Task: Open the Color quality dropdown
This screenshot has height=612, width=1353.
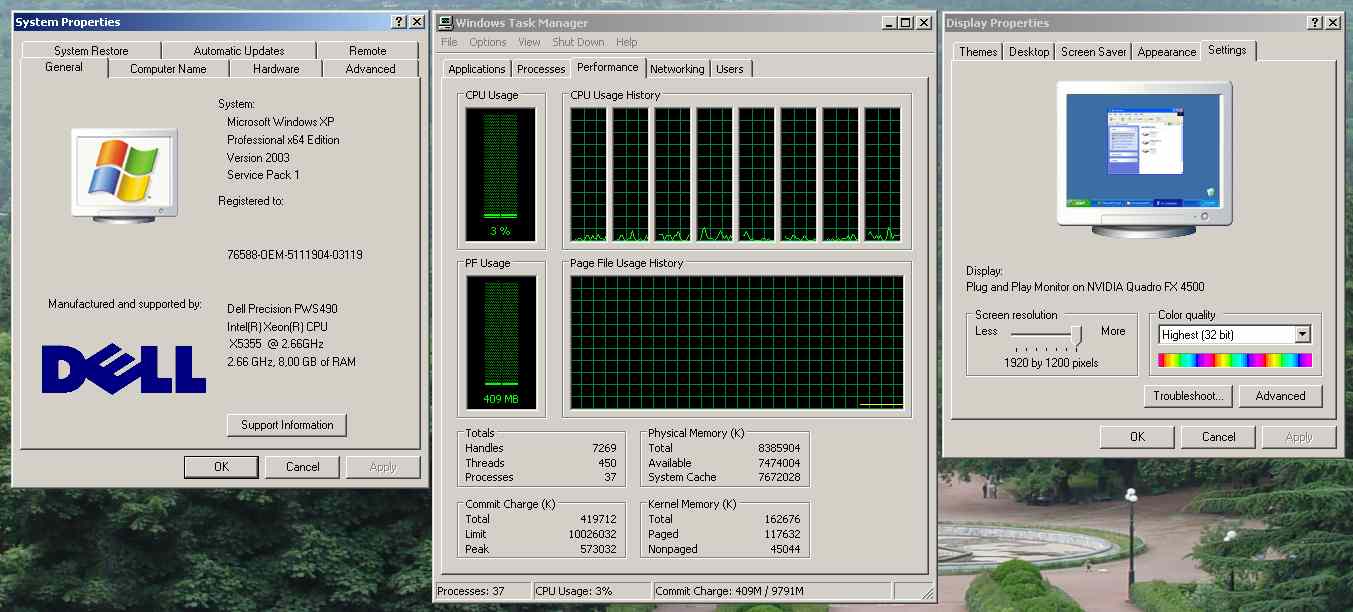Action: pyautogui.click(x=1302, y=335)
